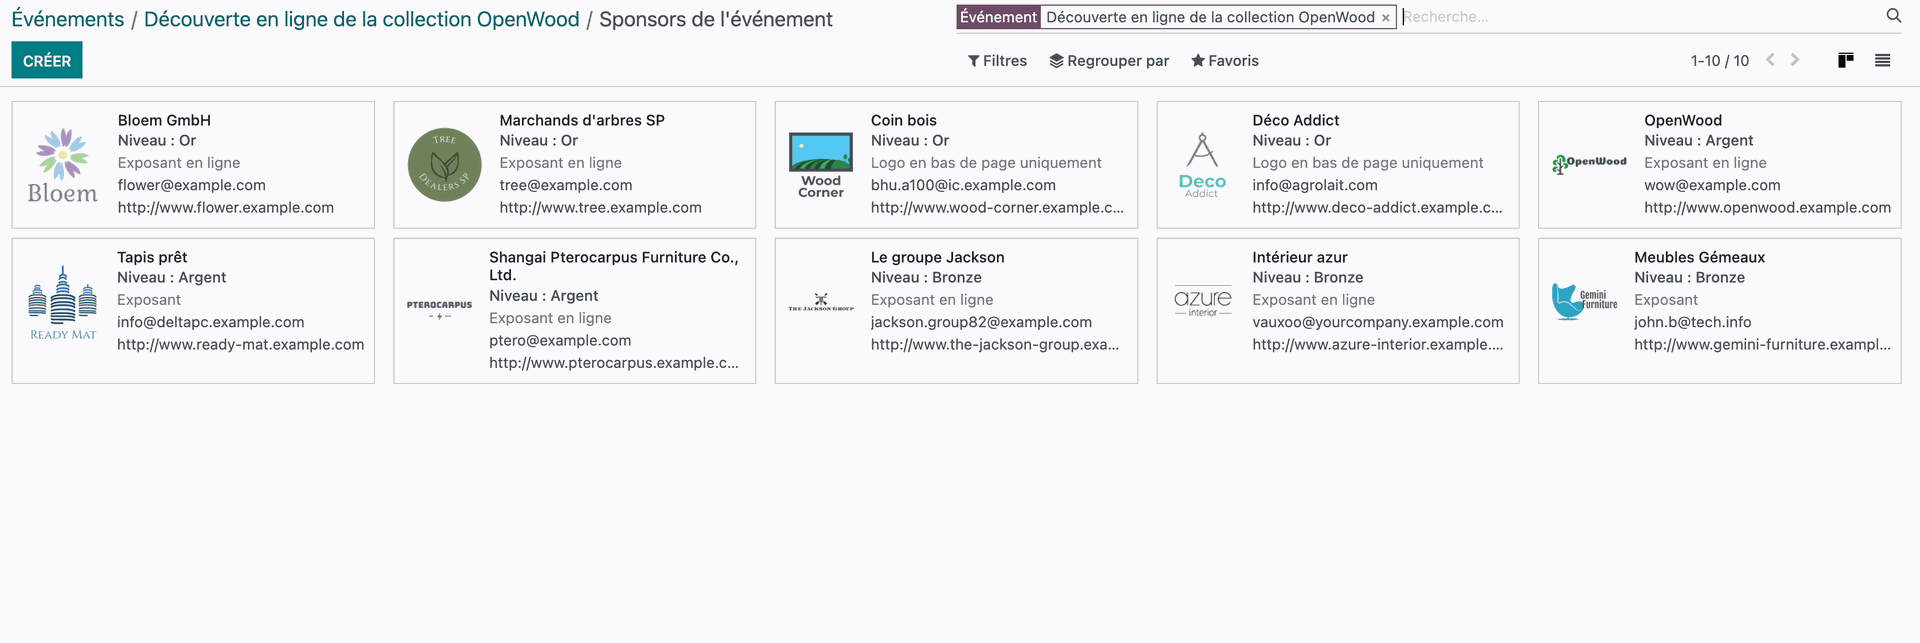The image size is (1920, 643).
Task: Click the 1-10 / 10 pager counter
Action: (1720, 61)
